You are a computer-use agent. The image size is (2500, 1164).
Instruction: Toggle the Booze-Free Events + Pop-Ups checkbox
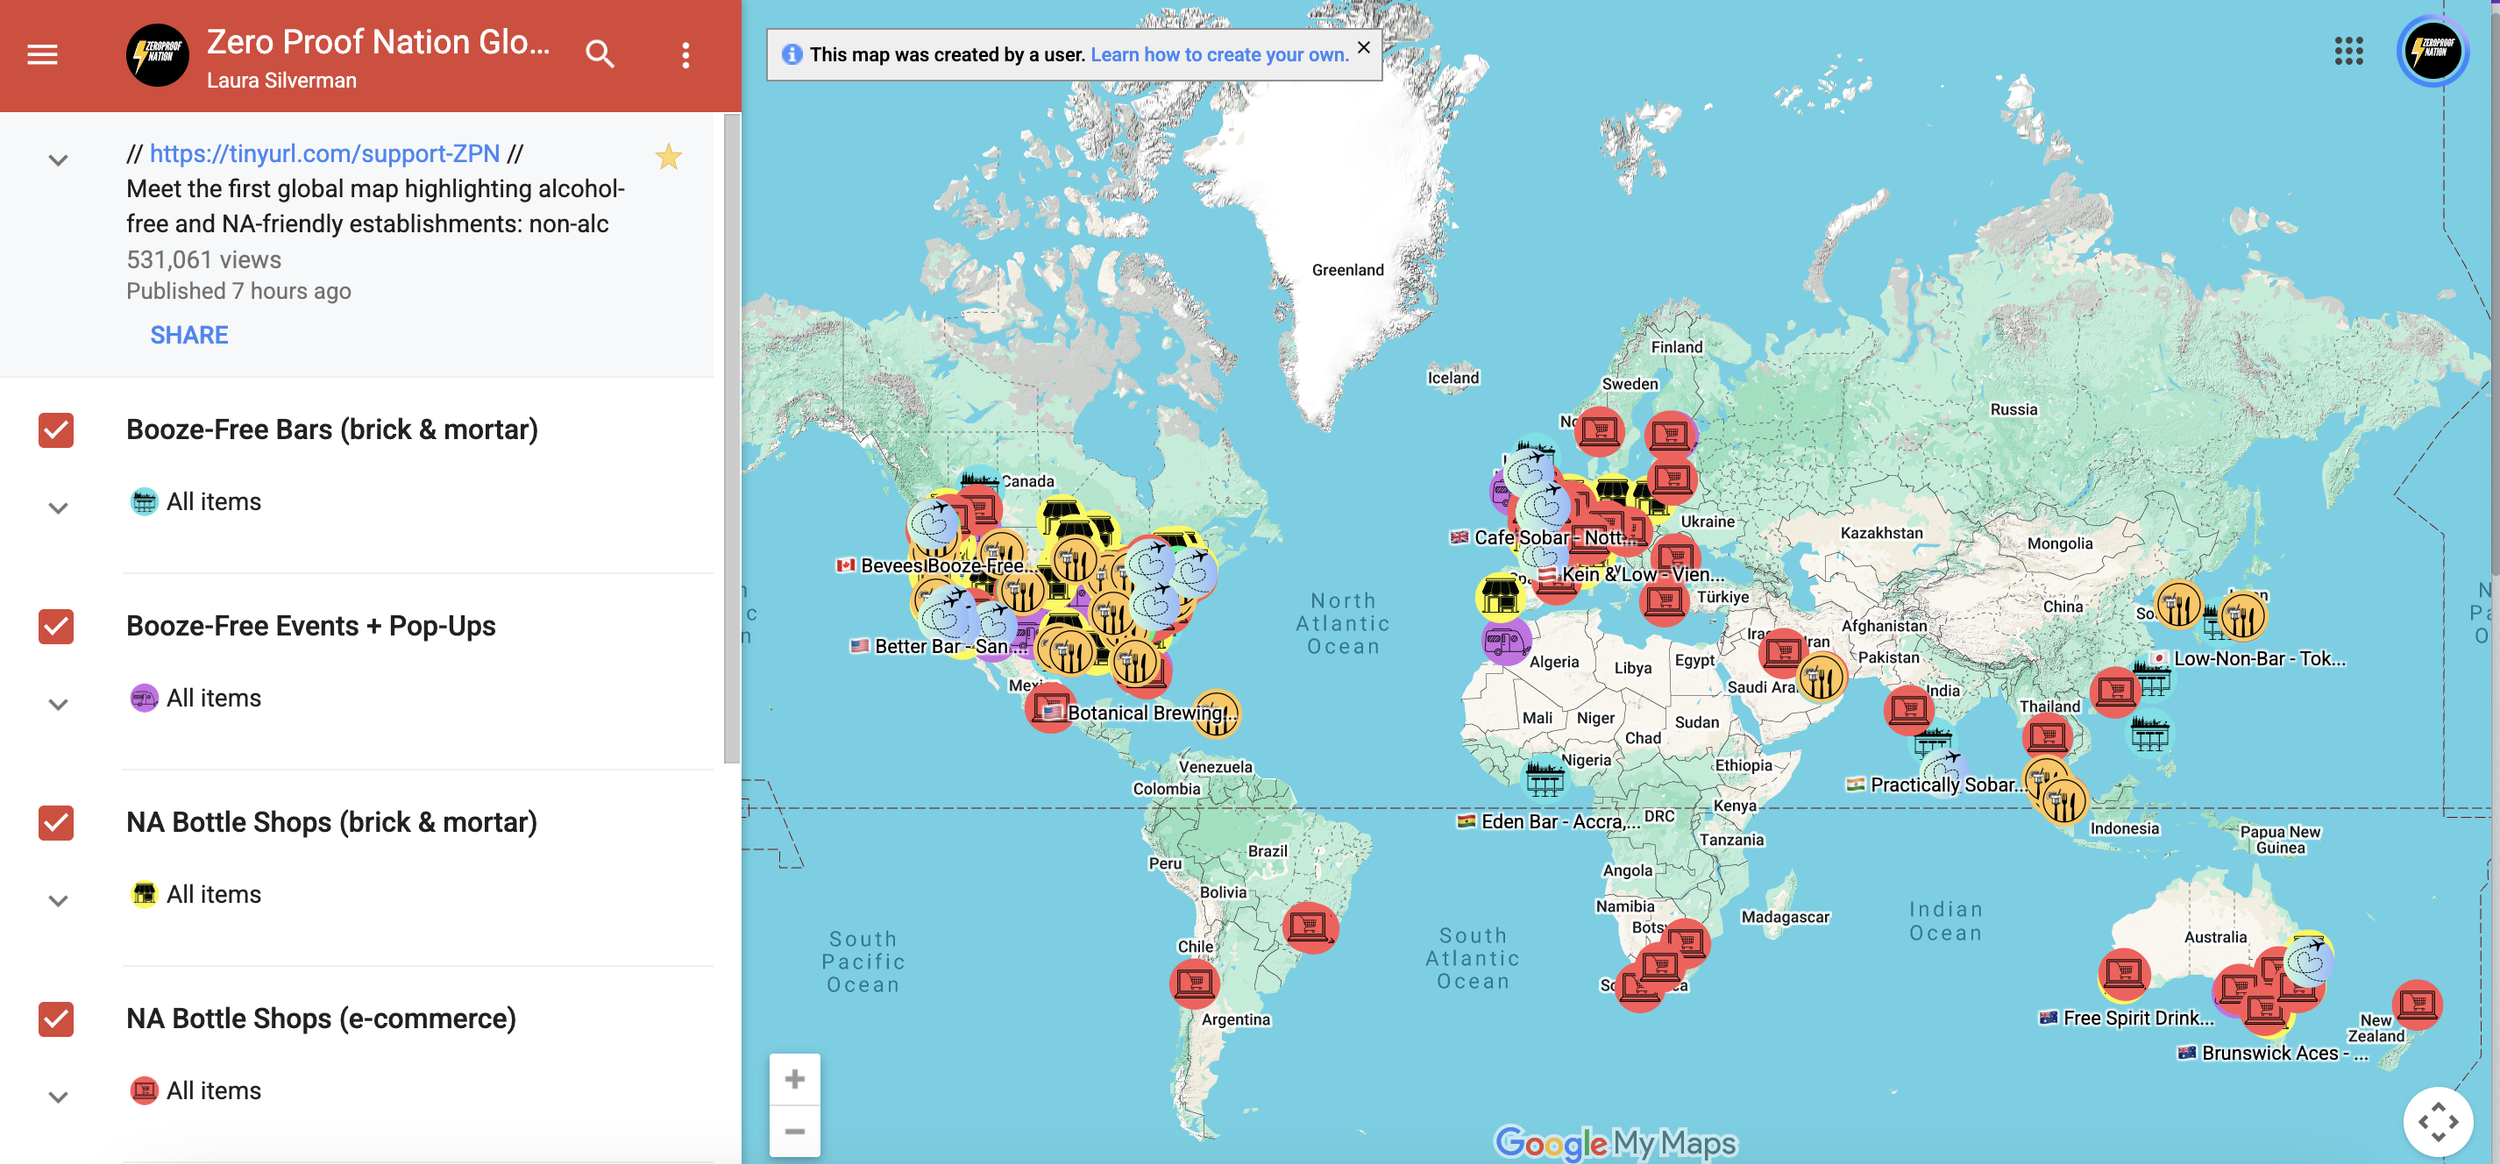[x=56, y=626]
